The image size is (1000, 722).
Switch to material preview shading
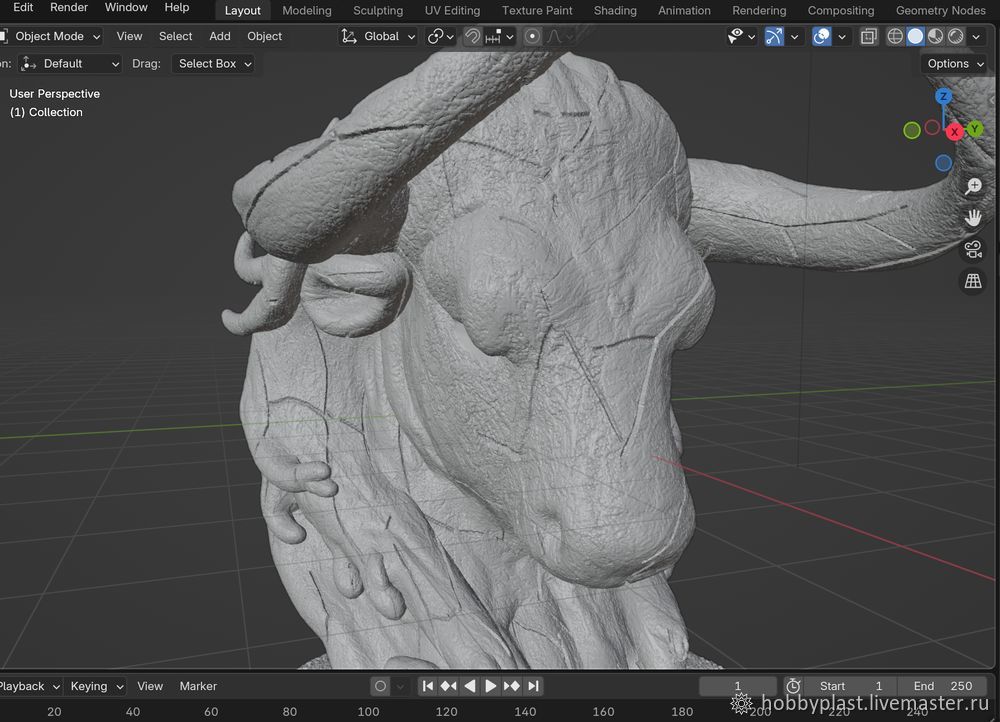click(936, 36)
